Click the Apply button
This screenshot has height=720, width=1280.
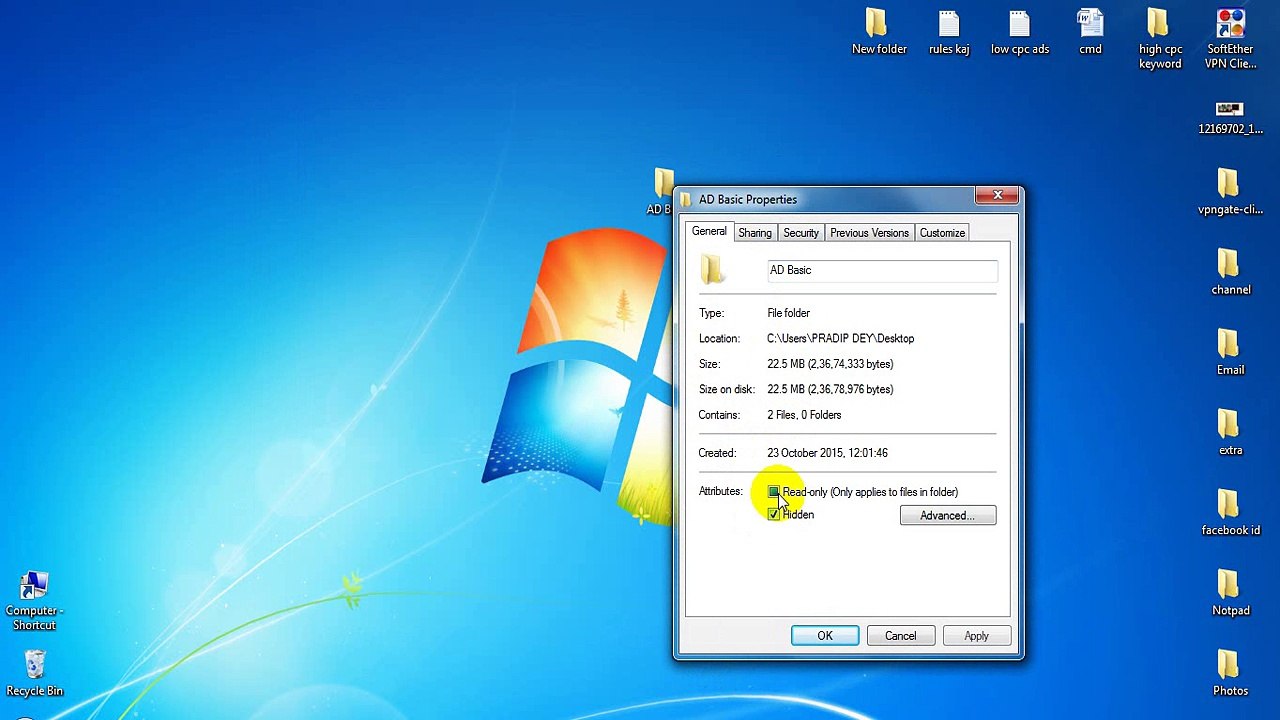976,636
